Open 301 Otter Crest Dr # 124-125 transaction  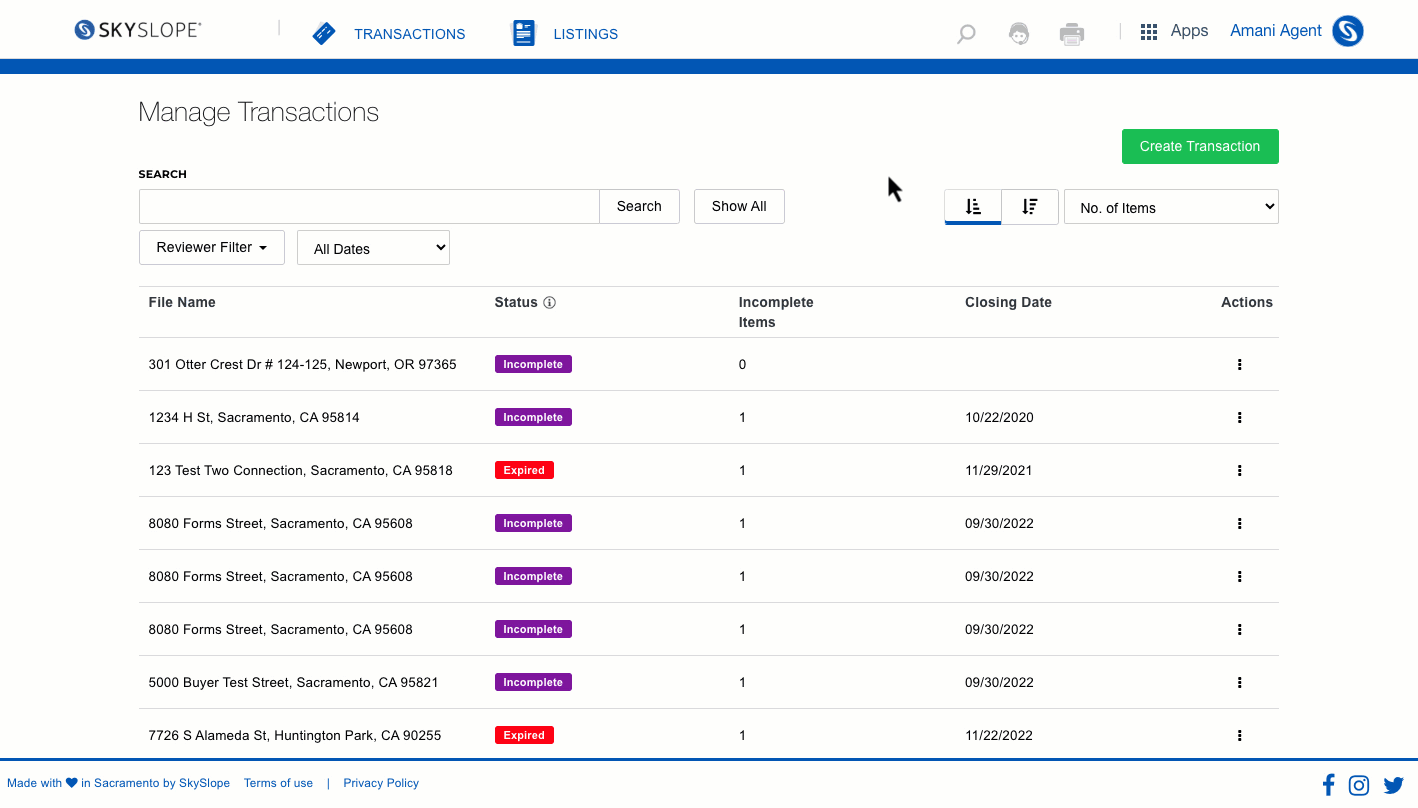[302, 365]
